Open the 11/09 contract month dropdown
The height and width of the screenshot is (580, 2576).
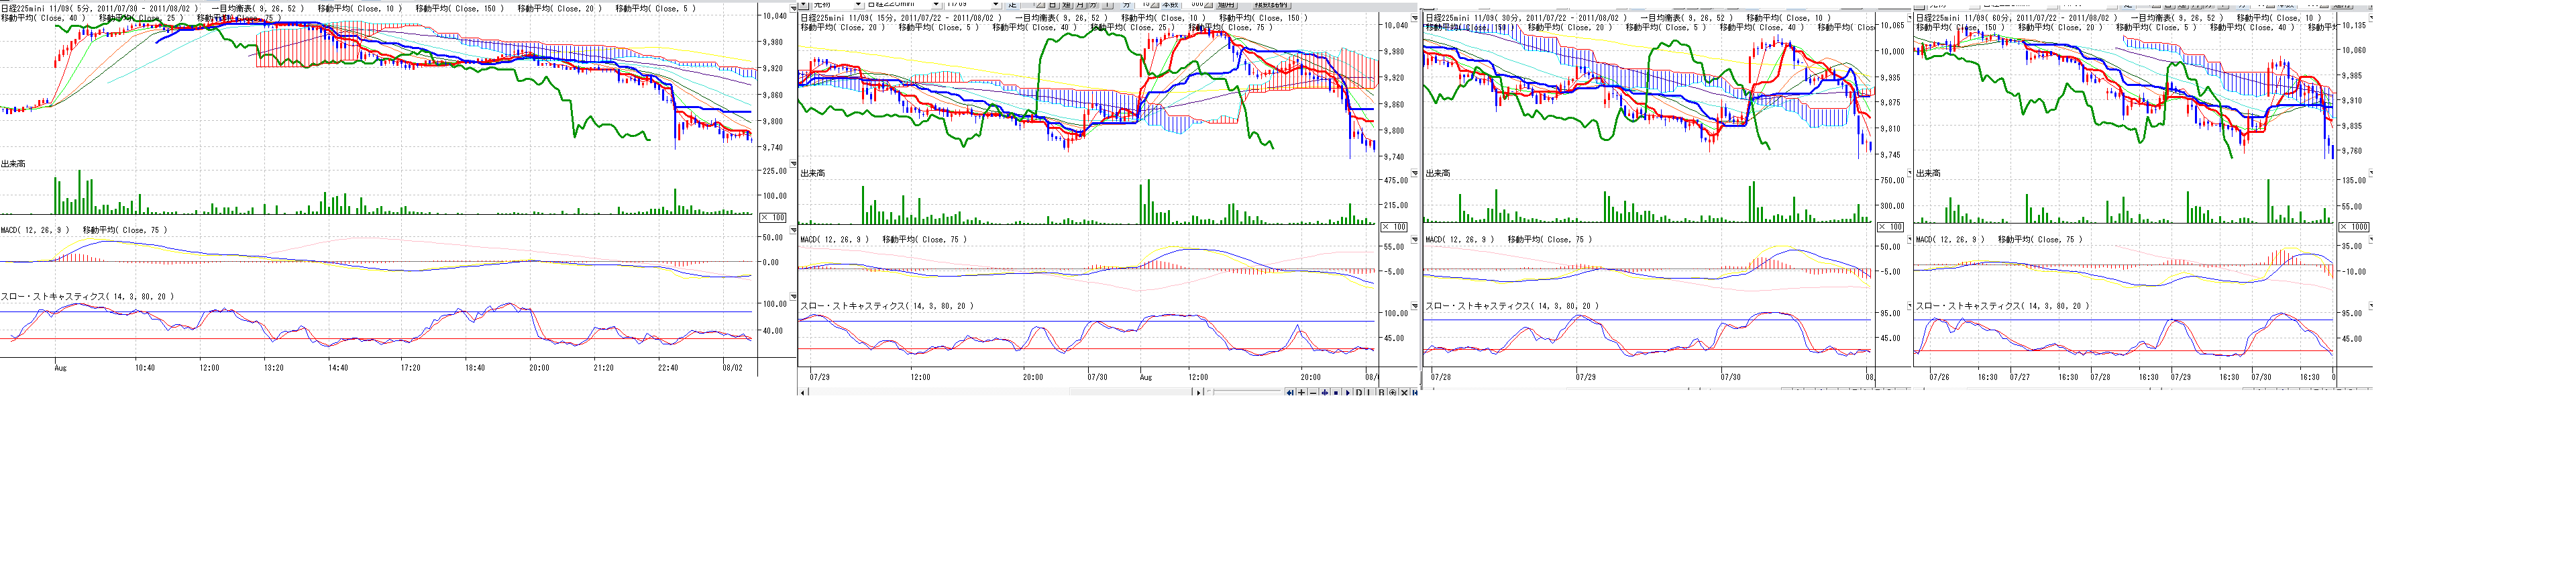point(996,4)
